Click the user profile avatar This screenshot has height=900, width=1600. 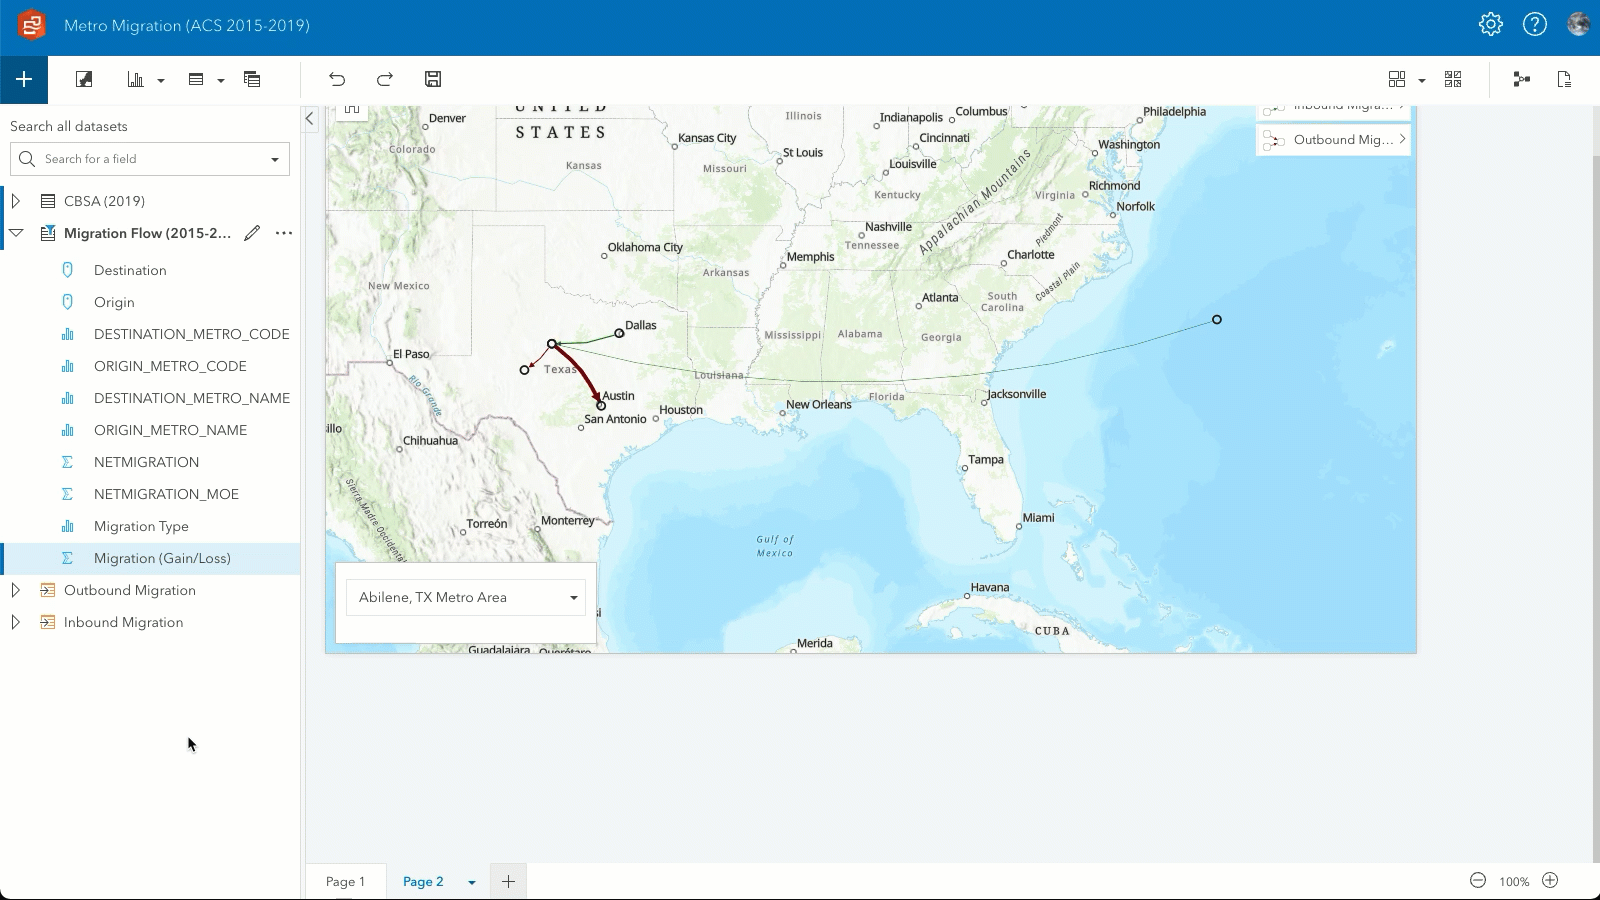pyautogui.click(x=1579, y=25)
